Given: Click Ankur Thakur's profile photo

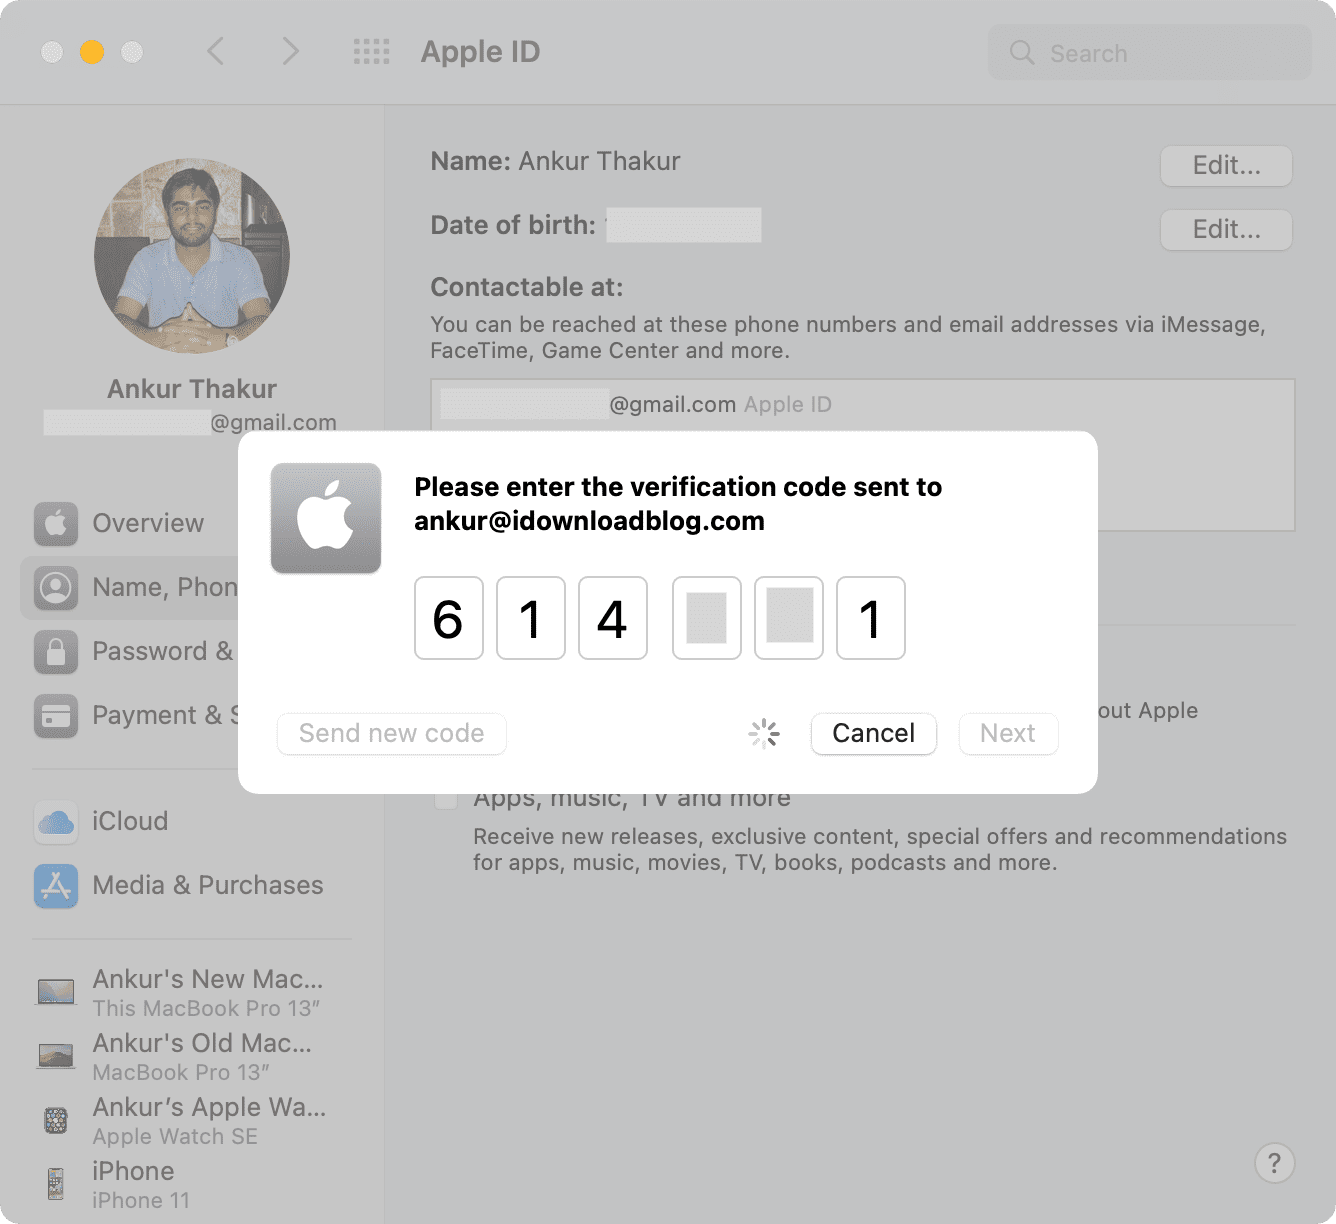Looking at the screenshot, I should click(x=192, y=256).
